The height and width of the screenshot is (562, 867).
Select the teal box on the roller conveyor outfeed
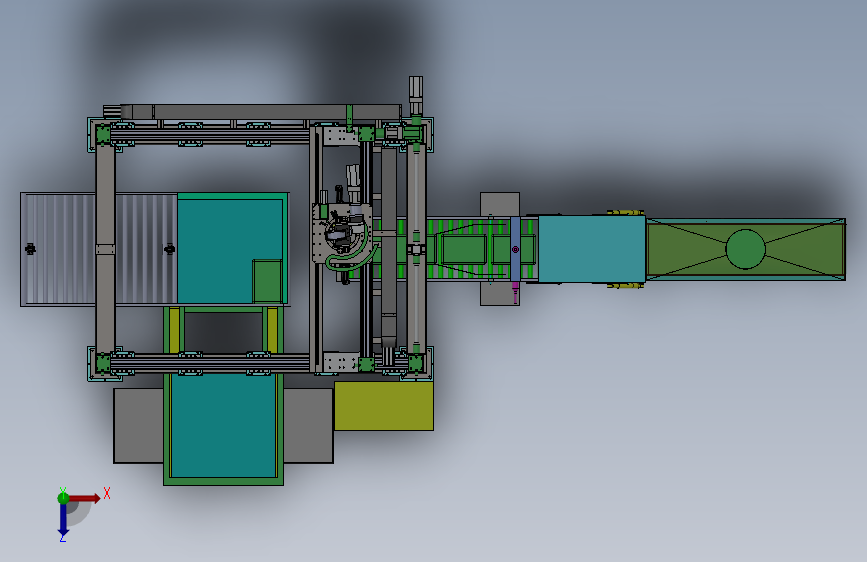(x=592, y=249)
